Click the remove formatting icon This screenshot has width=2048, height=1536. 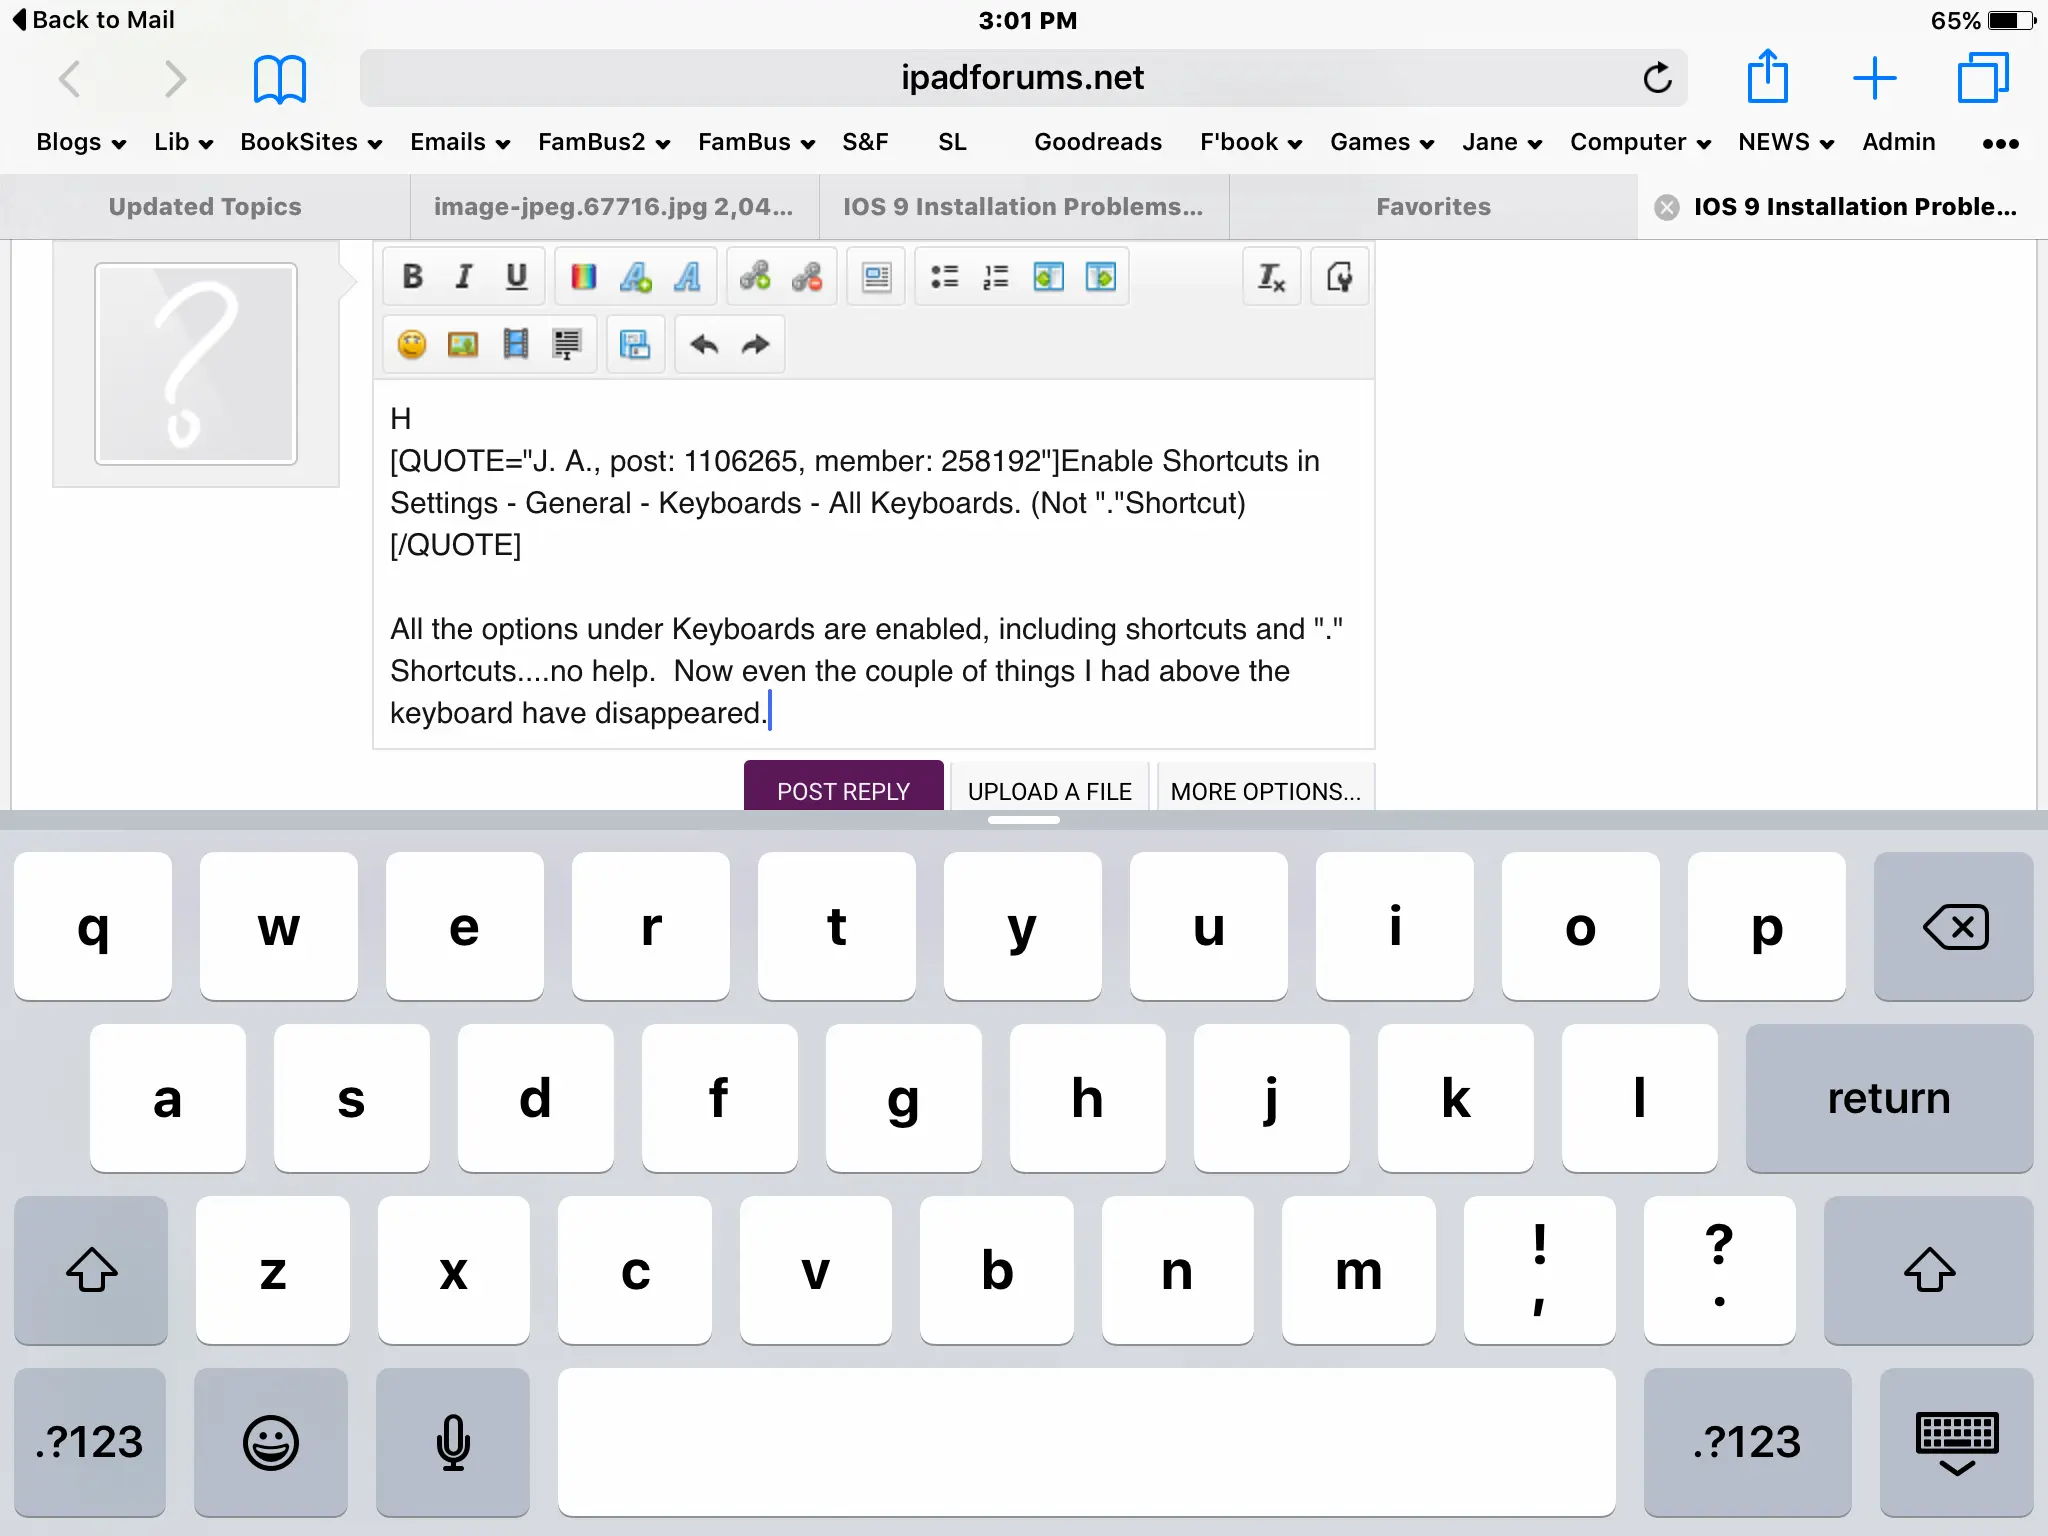point(1271,277)
